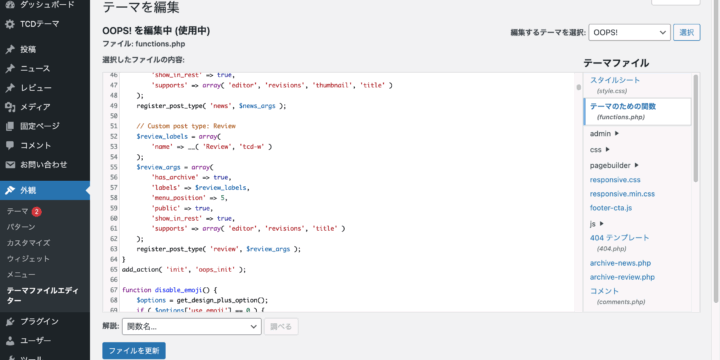Expand the admin folder in theme files

604,134
